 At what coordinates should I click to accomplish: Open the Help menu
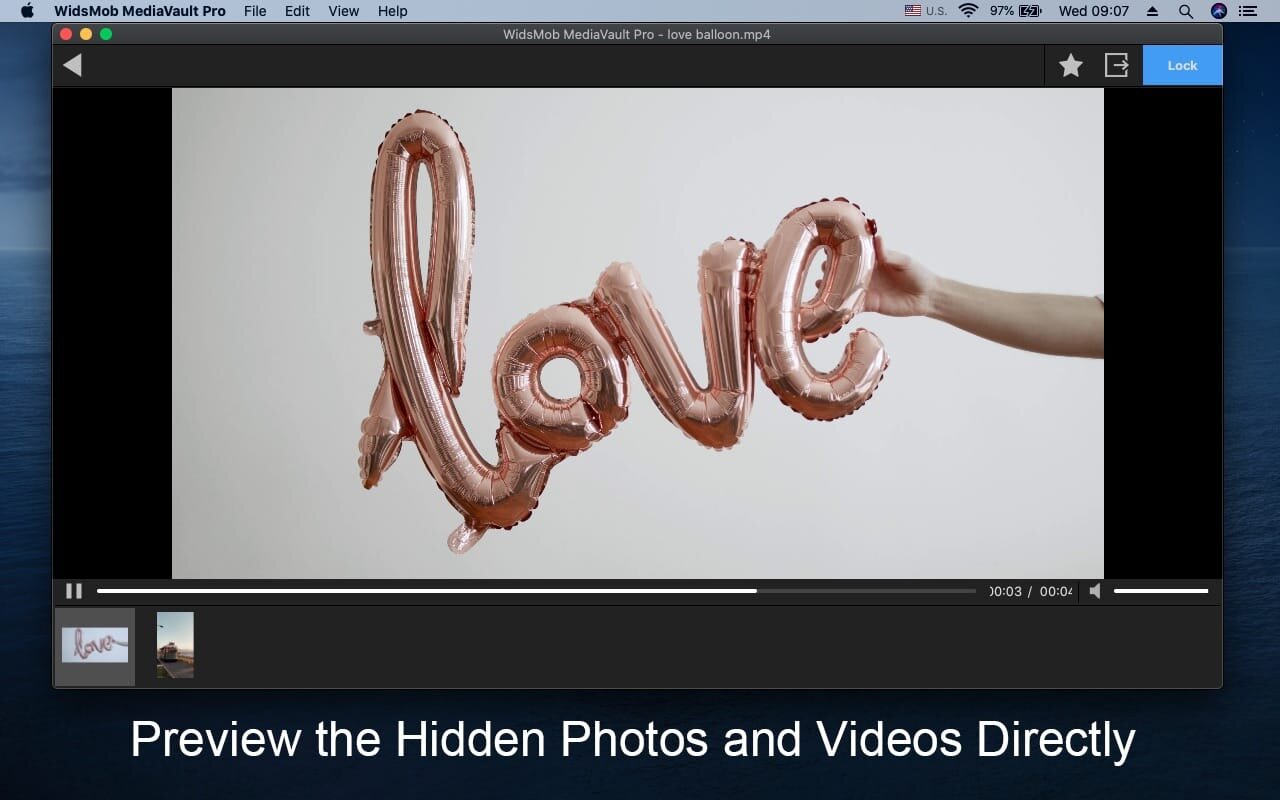(x=393, y=11)
